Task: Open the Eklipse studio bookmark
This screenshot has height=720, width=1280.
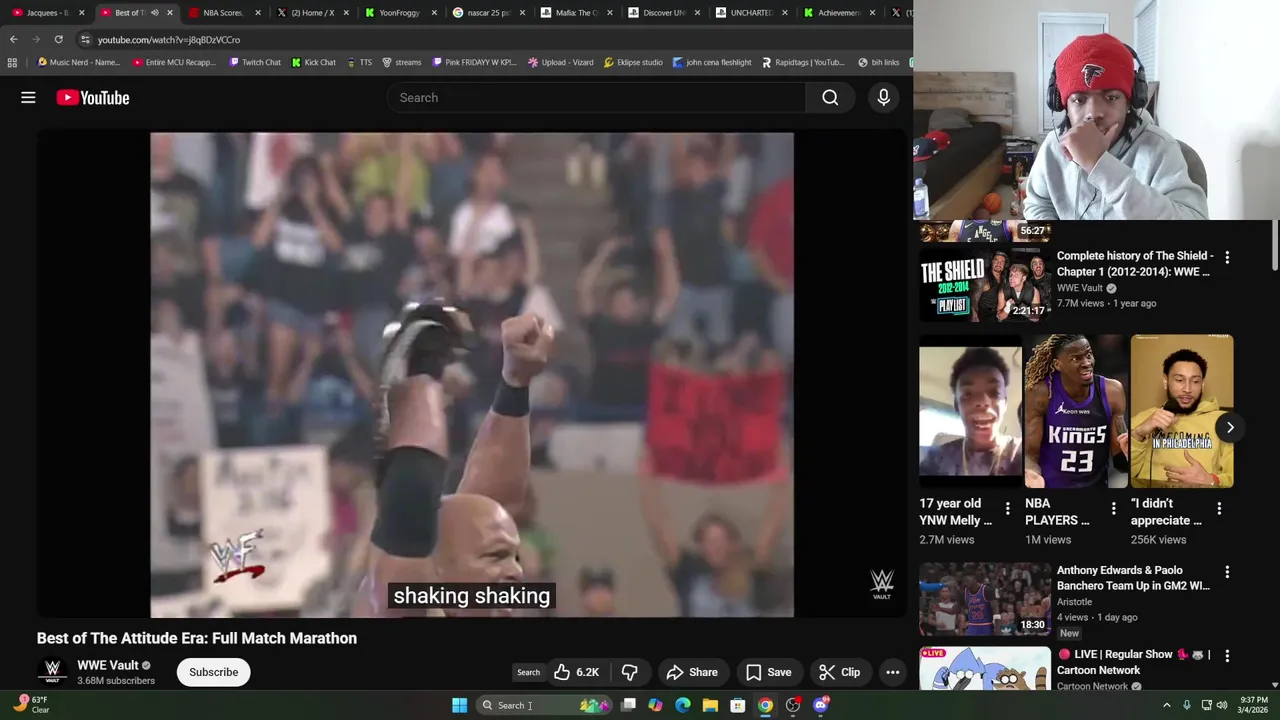Action: pyautogui.click(x=633, y=62)
